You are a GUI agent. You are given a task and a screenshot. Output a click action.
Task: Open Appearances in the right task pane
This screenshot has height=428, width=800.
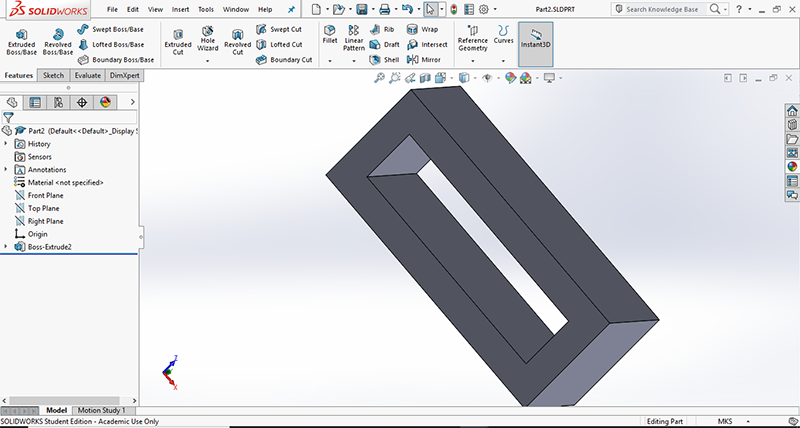tap(792, 166)
